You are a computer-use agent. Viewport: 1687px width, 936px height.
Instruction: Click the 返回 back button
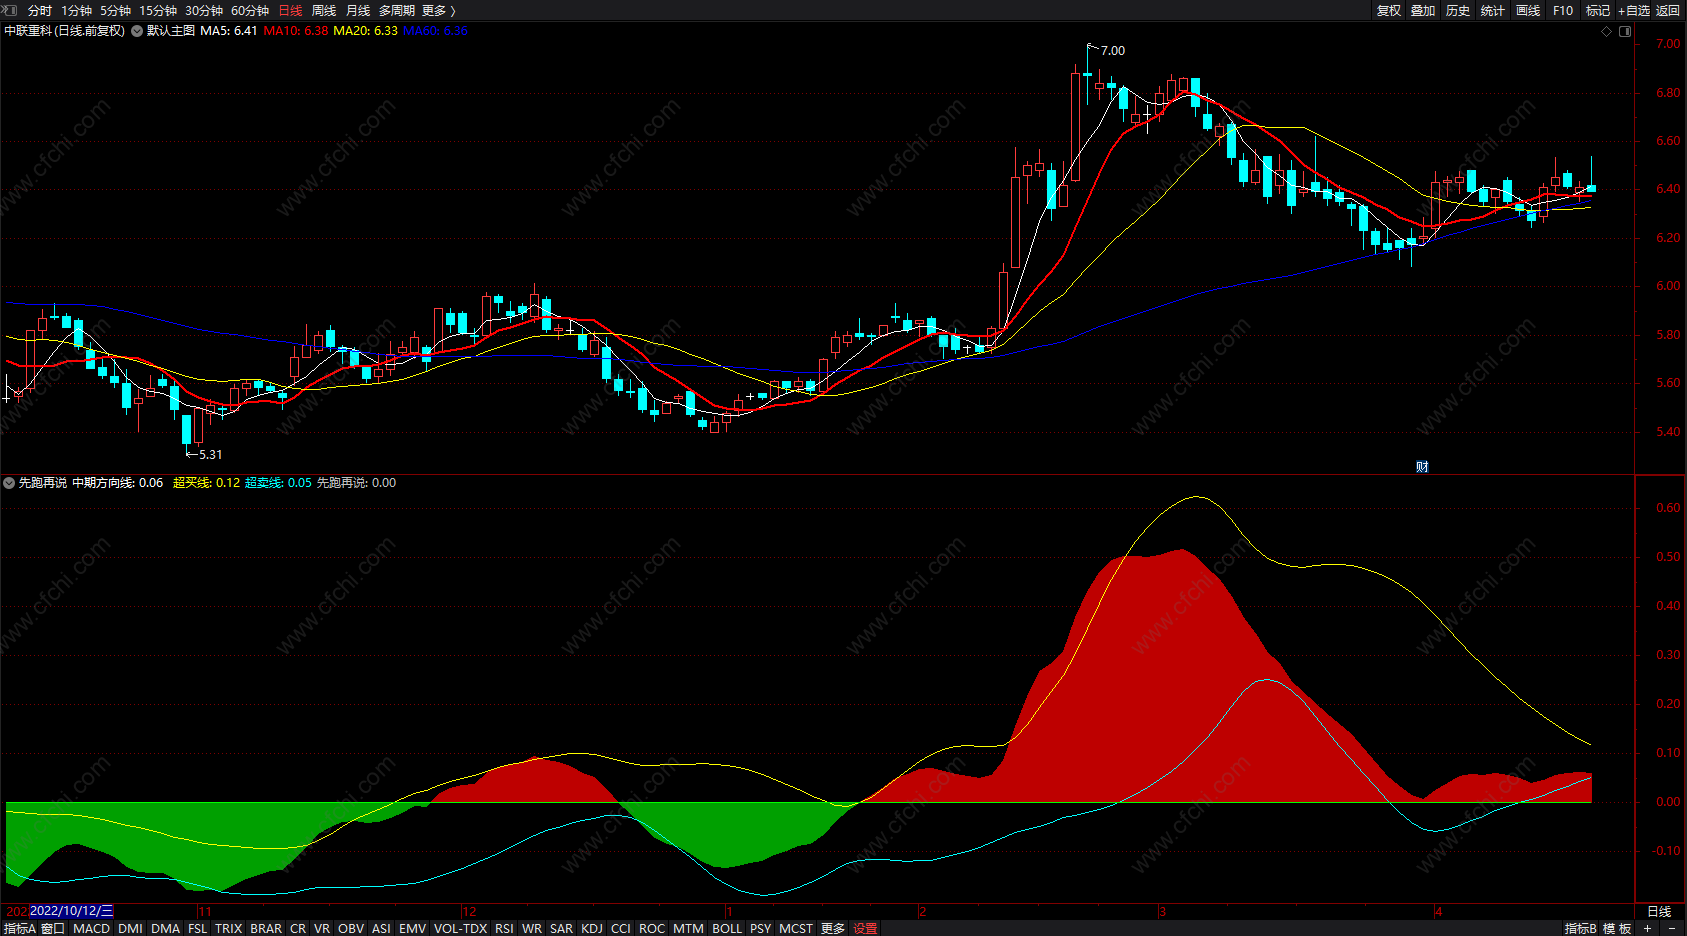(1668, 10)
